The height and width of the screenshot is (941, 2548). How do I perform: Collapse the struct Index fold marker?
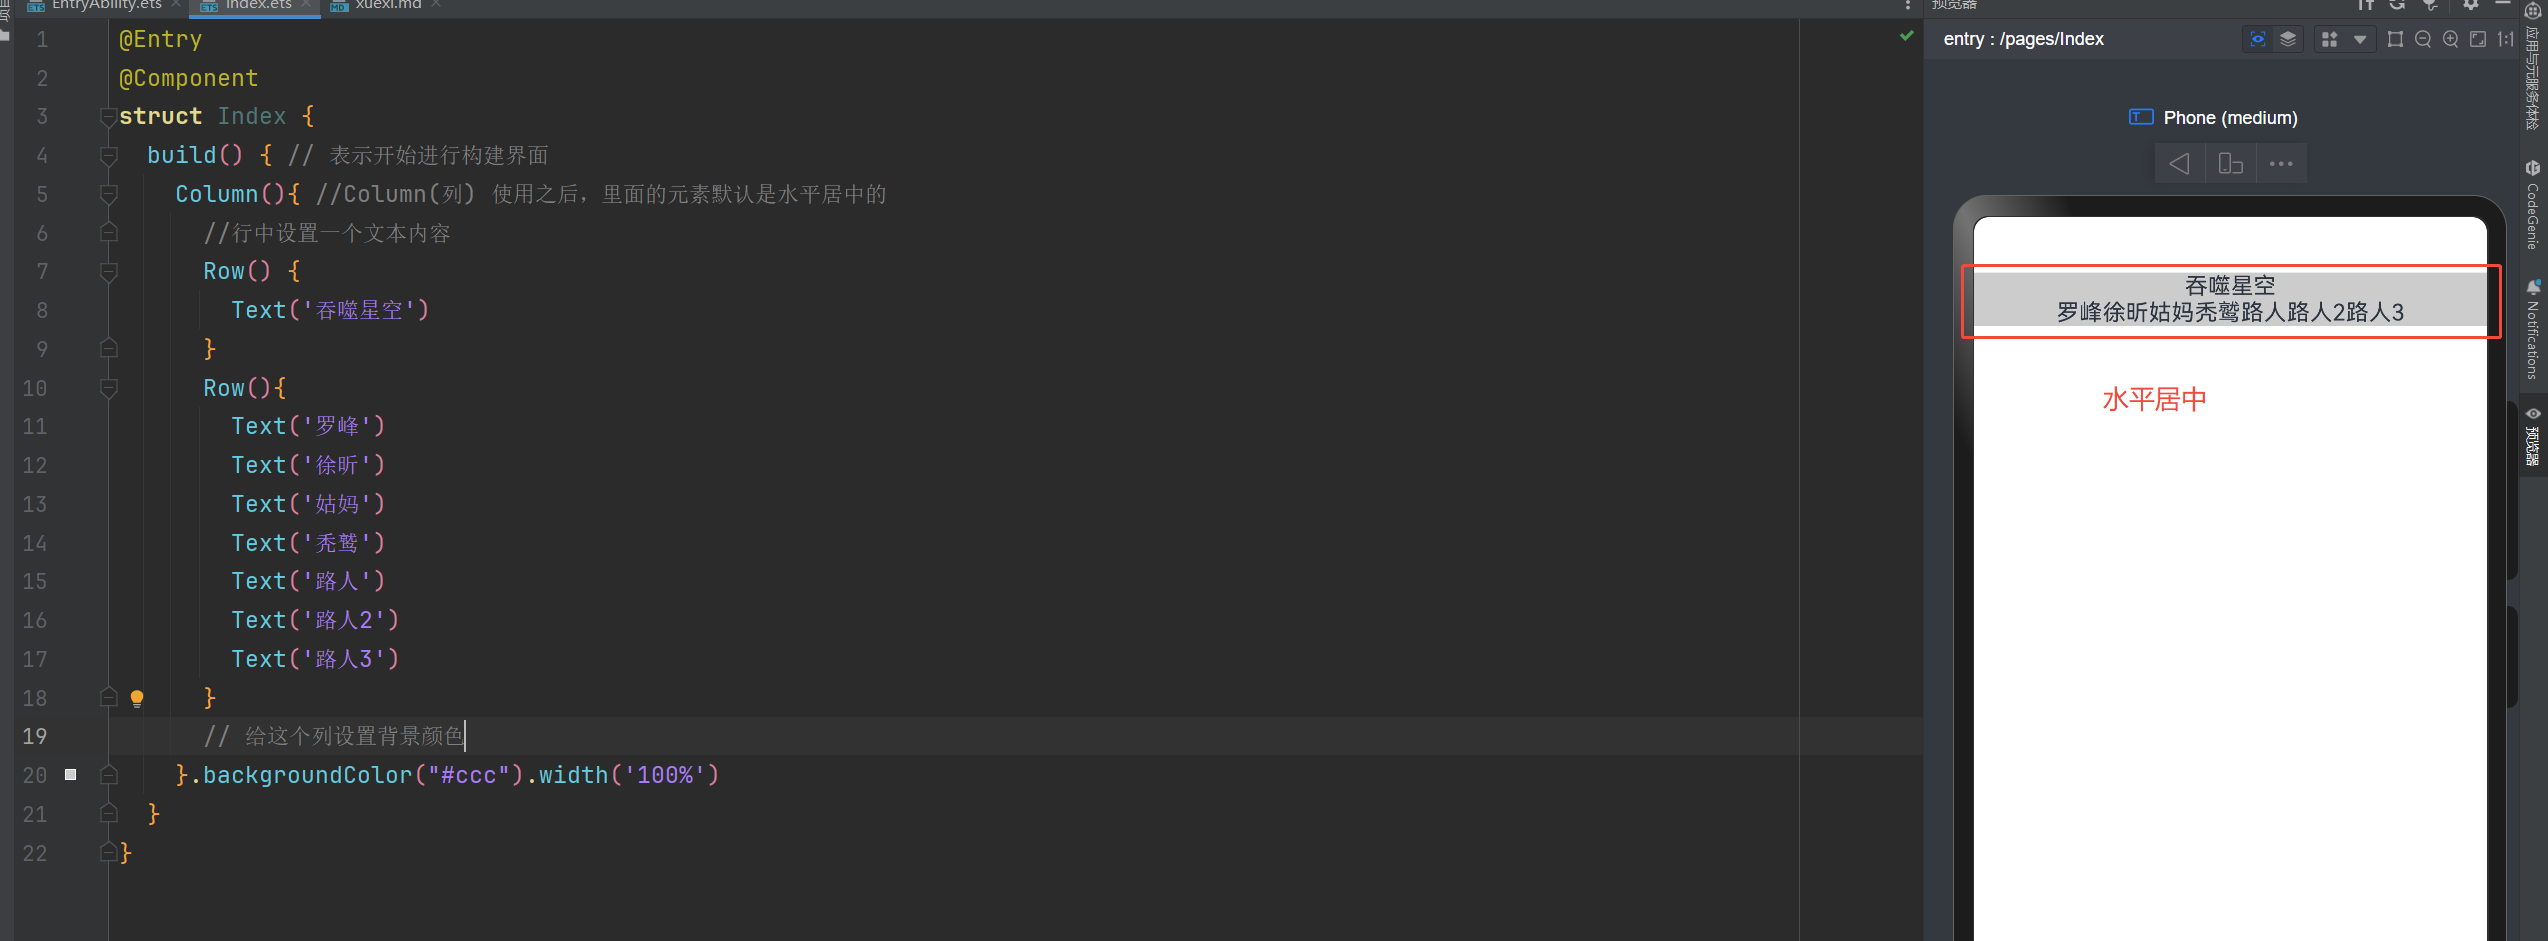point(108,117)
